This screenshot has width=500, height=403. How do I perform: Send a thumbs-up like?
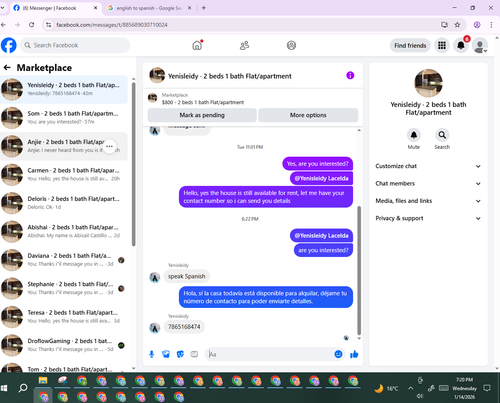[354, 354]
